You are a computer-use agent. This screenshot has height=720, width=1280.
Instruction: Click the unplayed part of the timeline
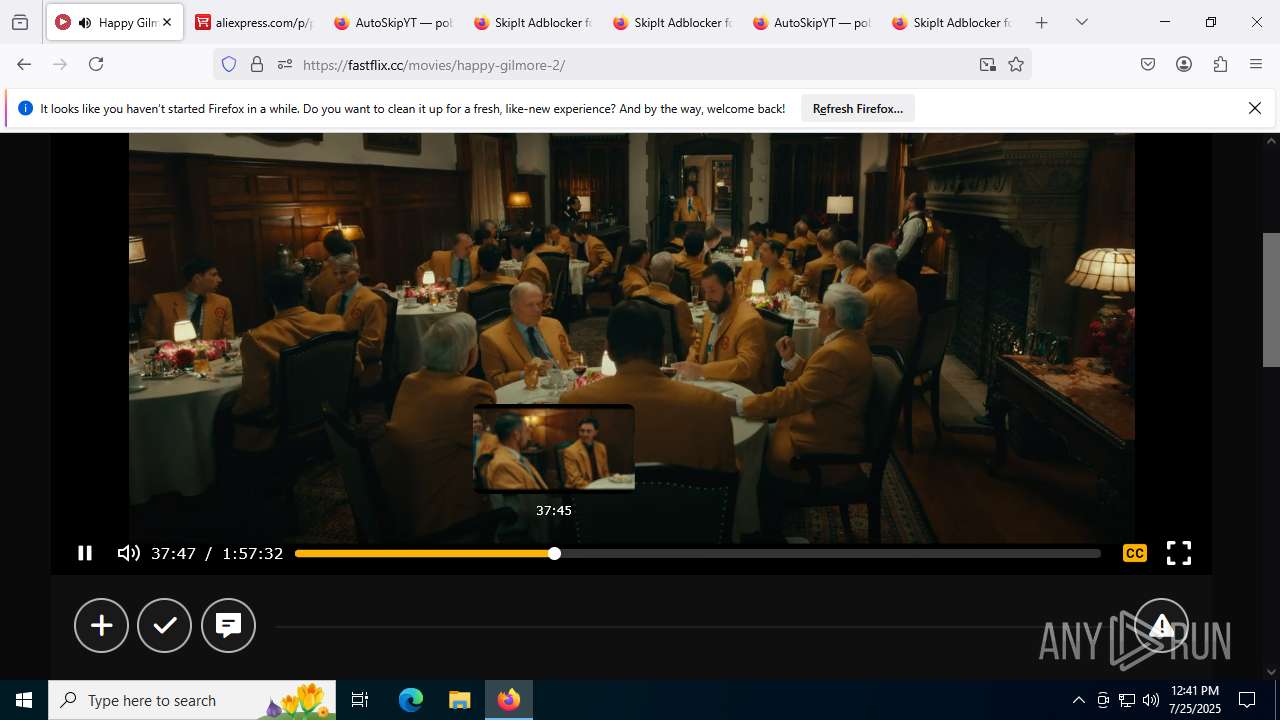tap(828, 553)
